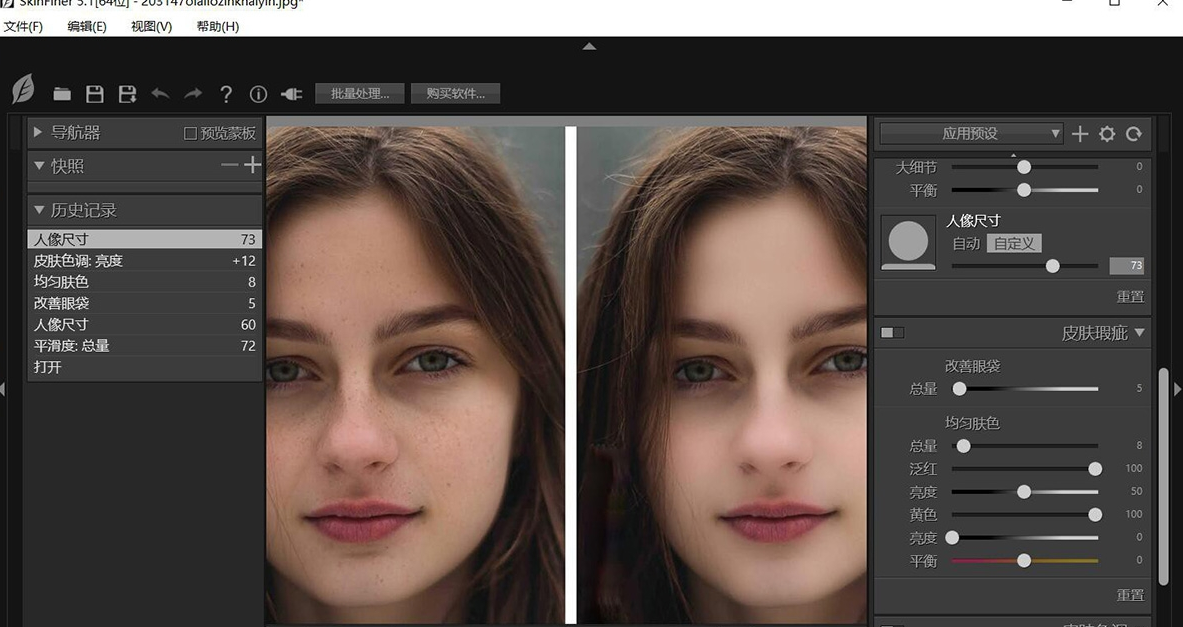Collapse the 皮肤瑕疵 section triangle

pyautogui.click(x=1139, y=332)
